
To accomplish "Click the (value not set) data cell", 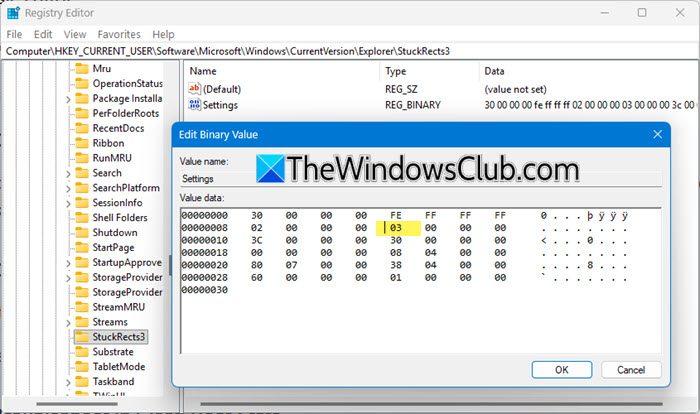I will point(515,89).
